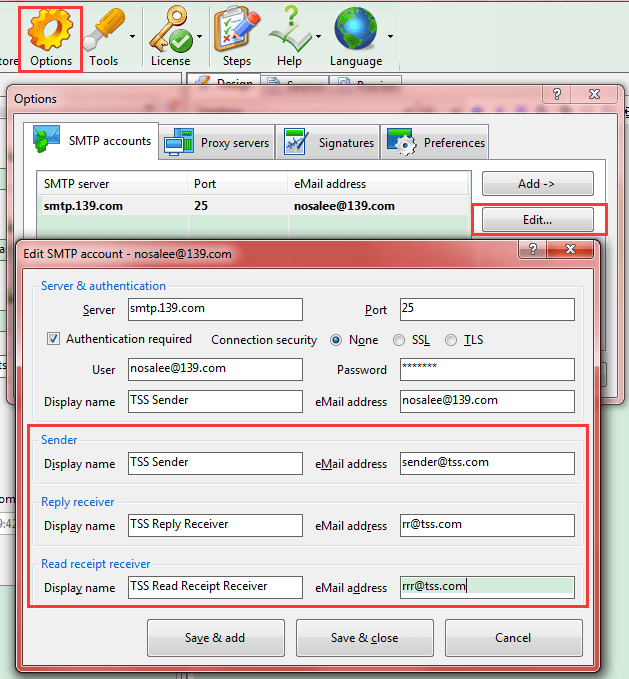Viewport: 629px width, 679px height.
Task: Open the Options gear icon in toolbar
Action: (x=50, y=39)
